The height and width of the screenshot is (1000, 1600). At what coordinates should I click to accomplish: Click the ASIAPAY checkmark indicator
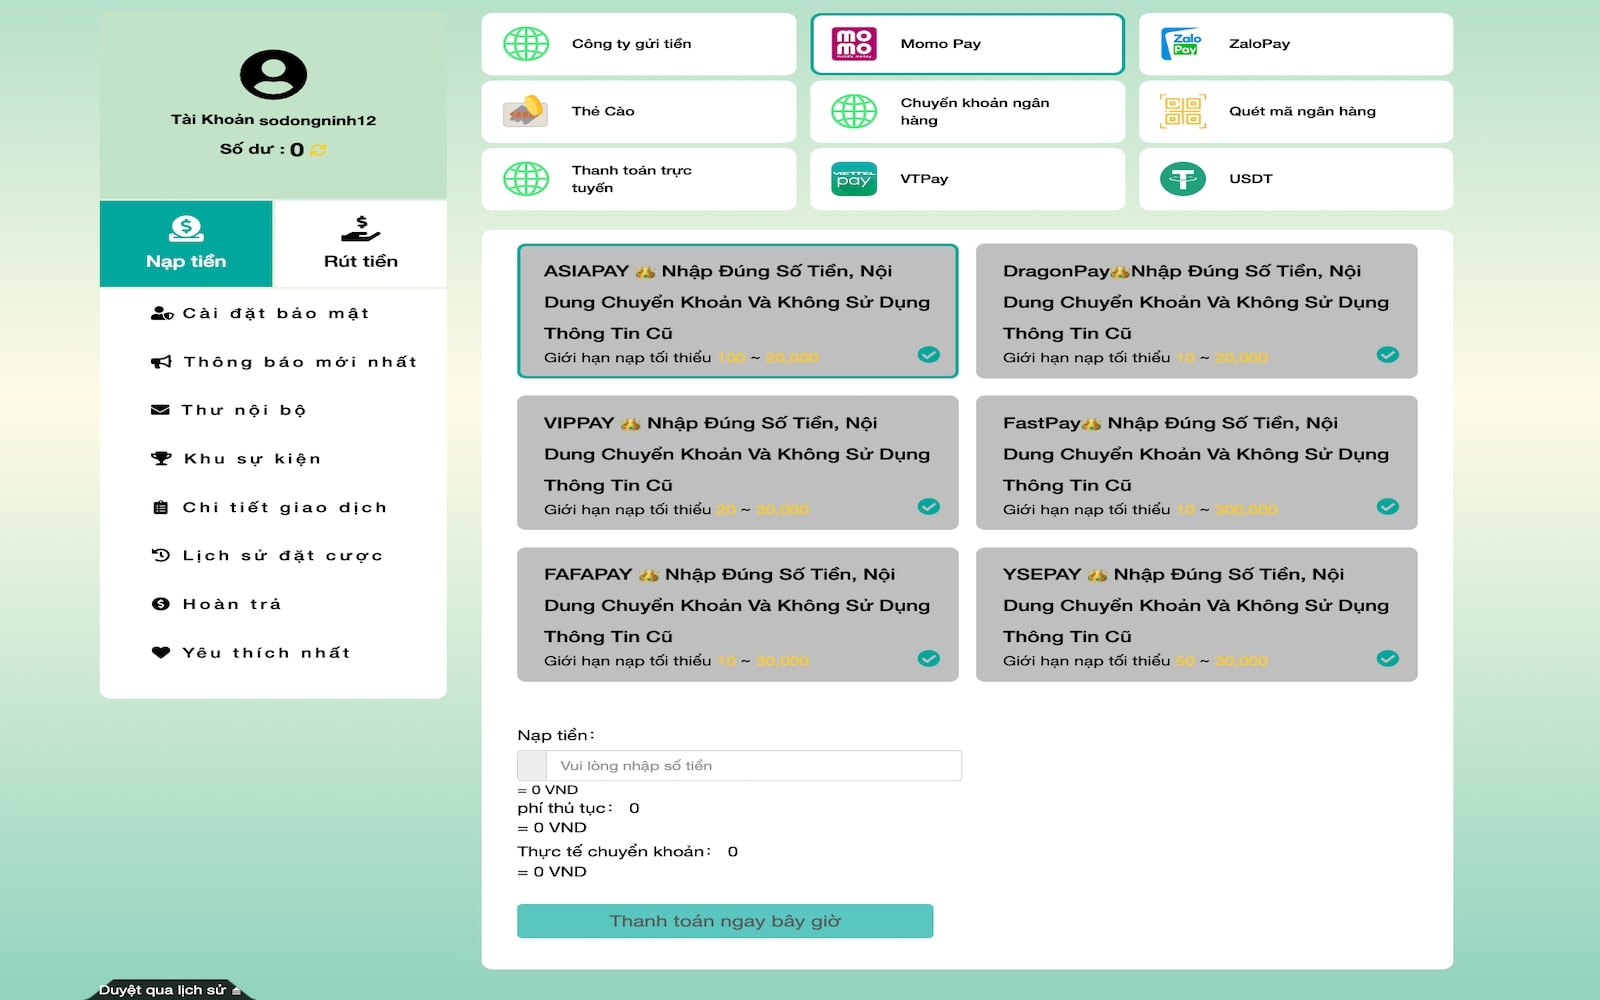(929, 355)
